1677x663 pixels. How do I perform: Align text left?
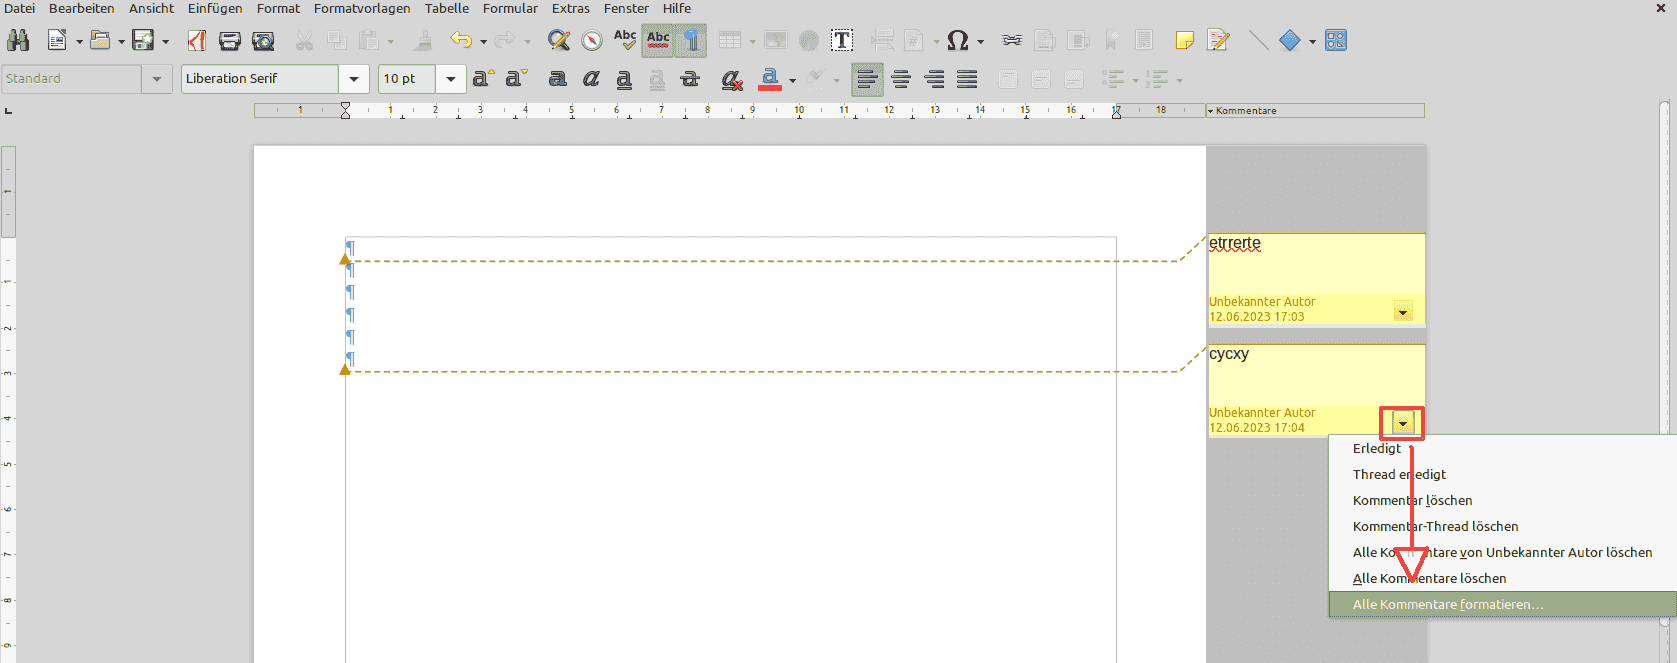pos(868,79)
